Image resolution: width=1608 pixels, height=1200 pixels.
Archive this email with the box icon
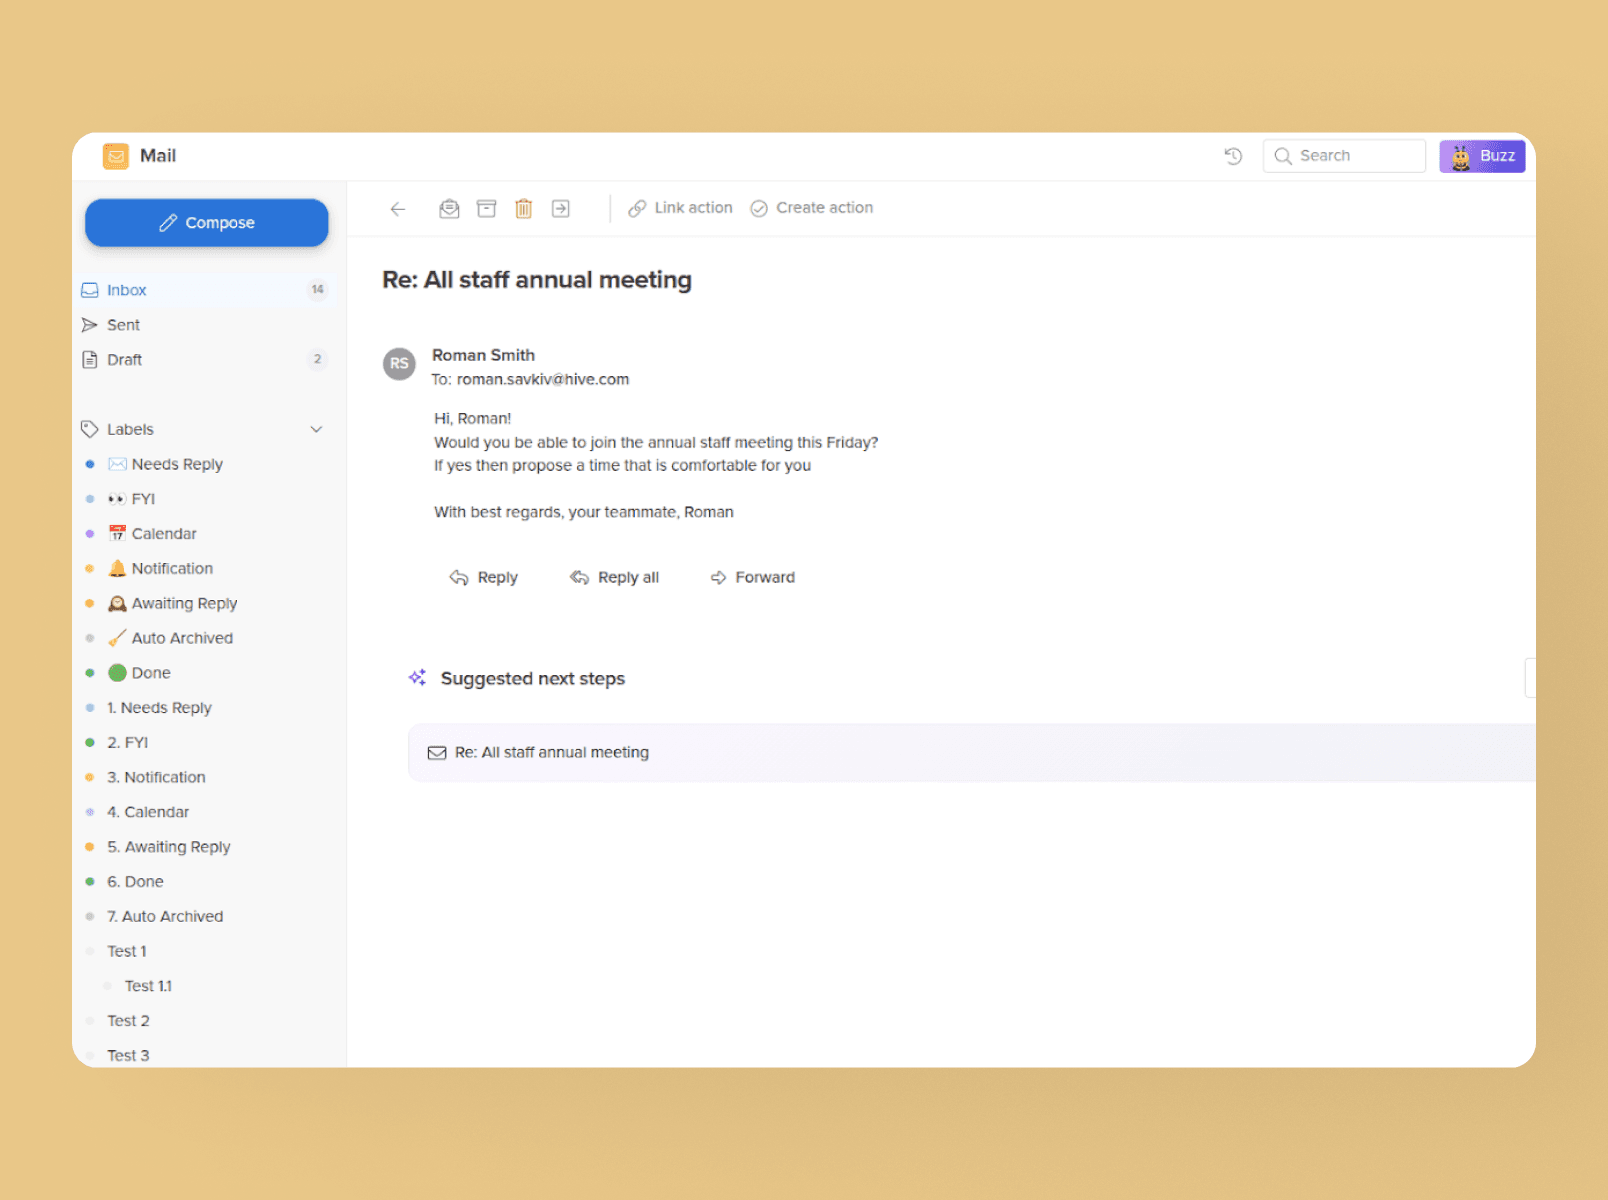point(486,209)
